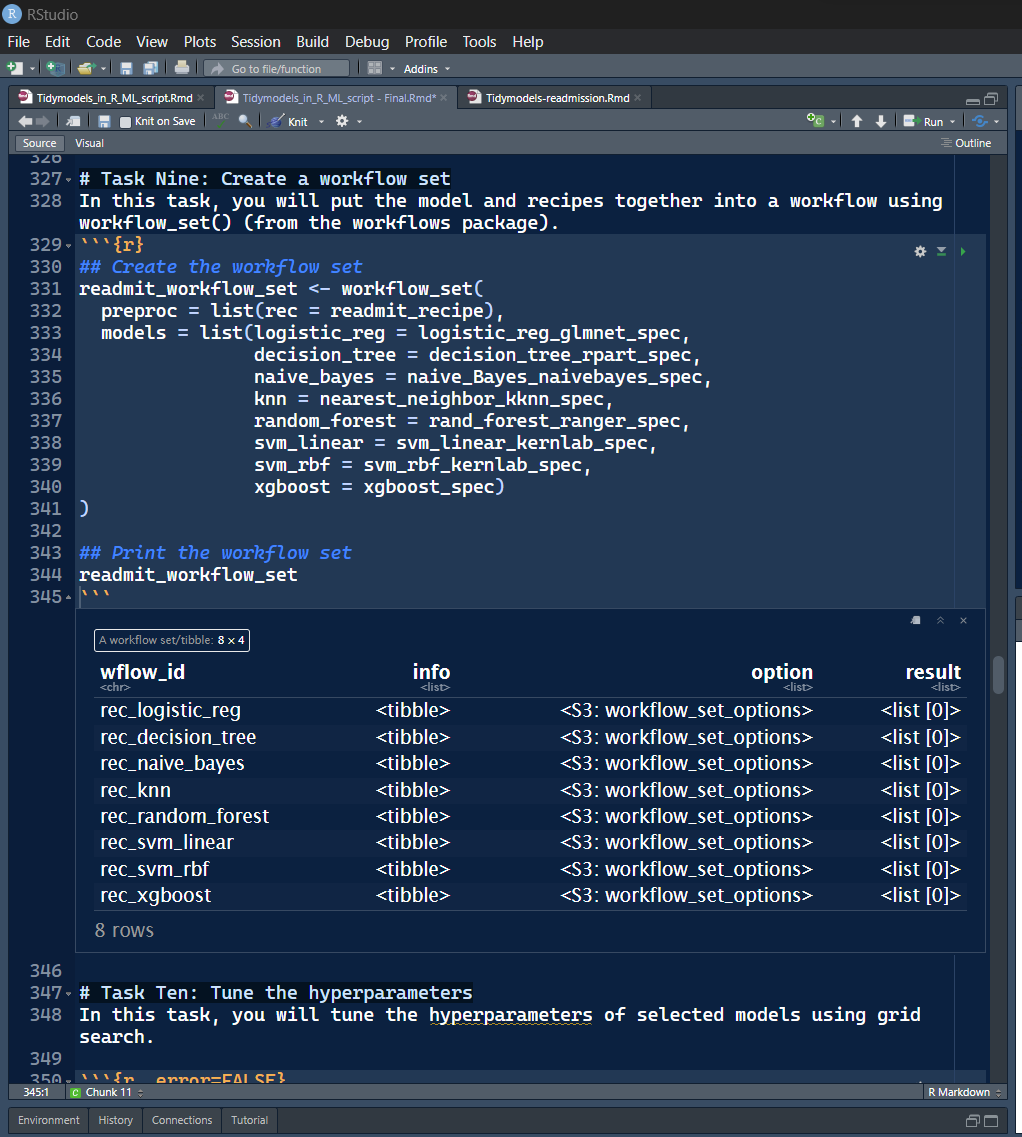Image resolution: width=1022 pixels, height=1137 pixels.
Task: Click the editor settings gear icon
Action: [x=342, y=121]
